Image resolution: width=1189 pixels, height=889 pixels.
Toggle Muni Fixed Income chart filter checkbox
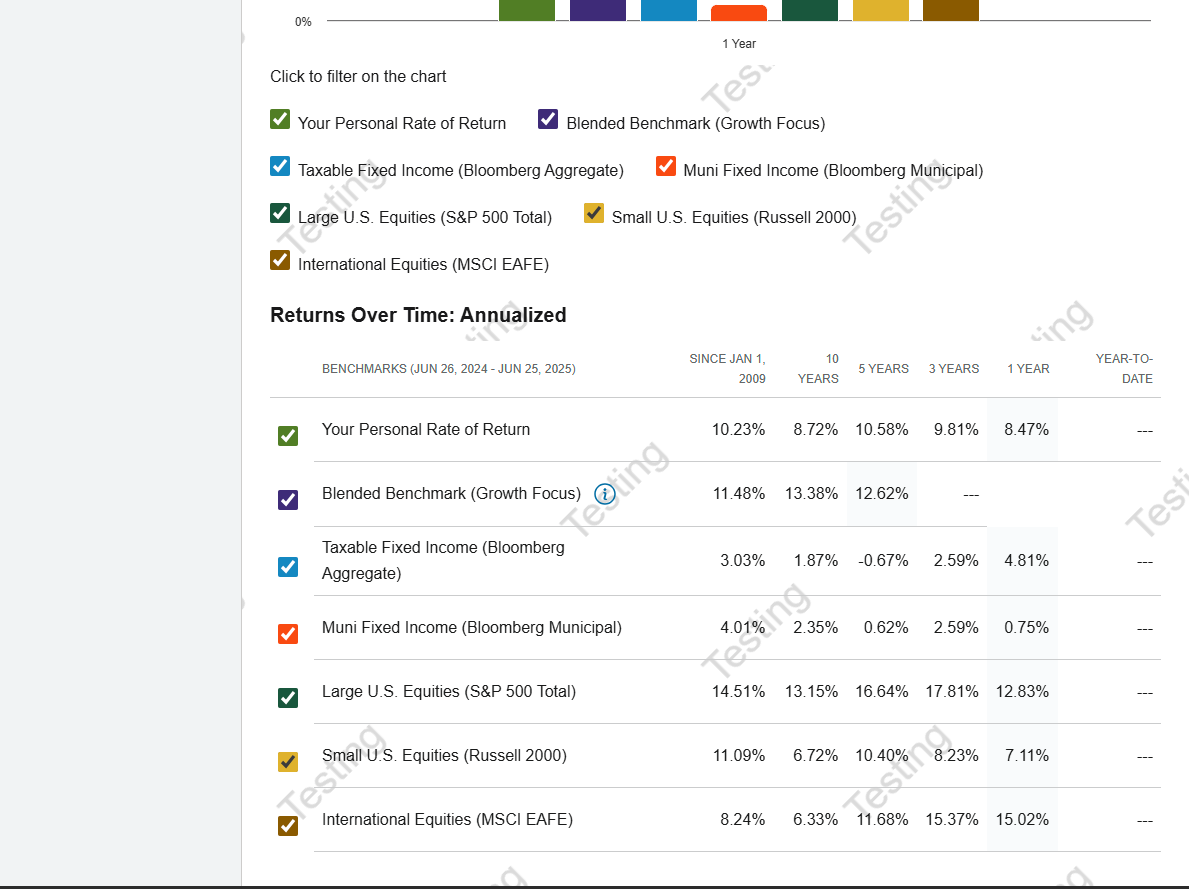click(x=666, y=167)
